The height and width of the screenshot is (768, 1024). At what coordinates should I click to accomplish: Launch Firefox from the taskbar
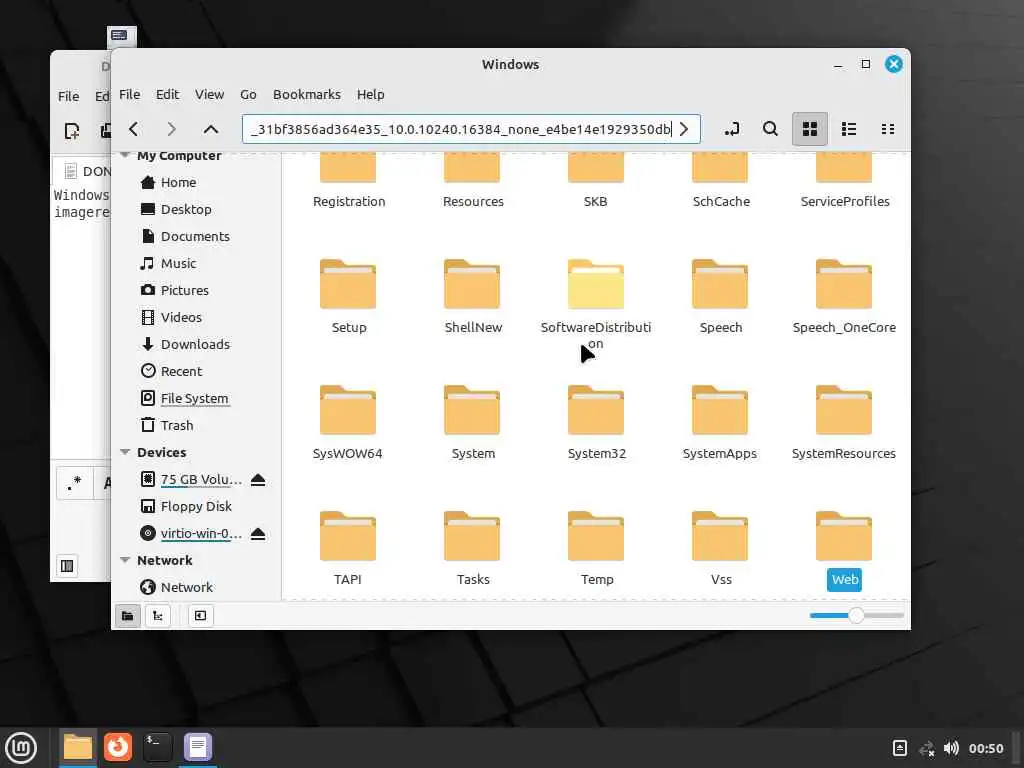(x=118, y=747)
